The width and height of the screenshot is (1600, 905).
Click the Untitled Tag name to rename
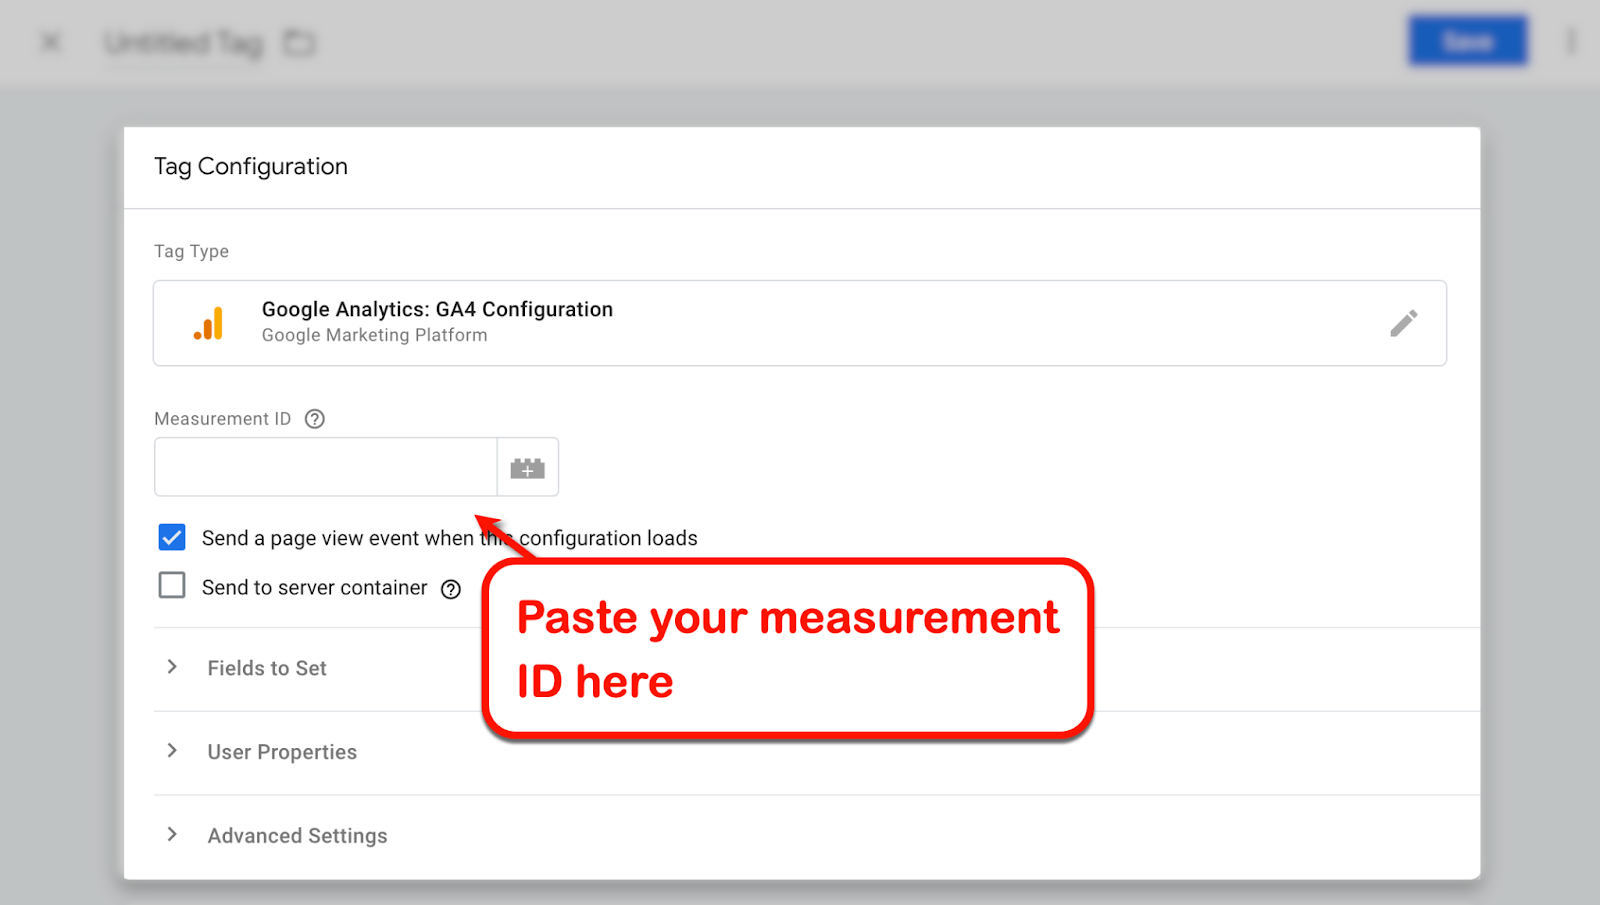coord(184,43)
